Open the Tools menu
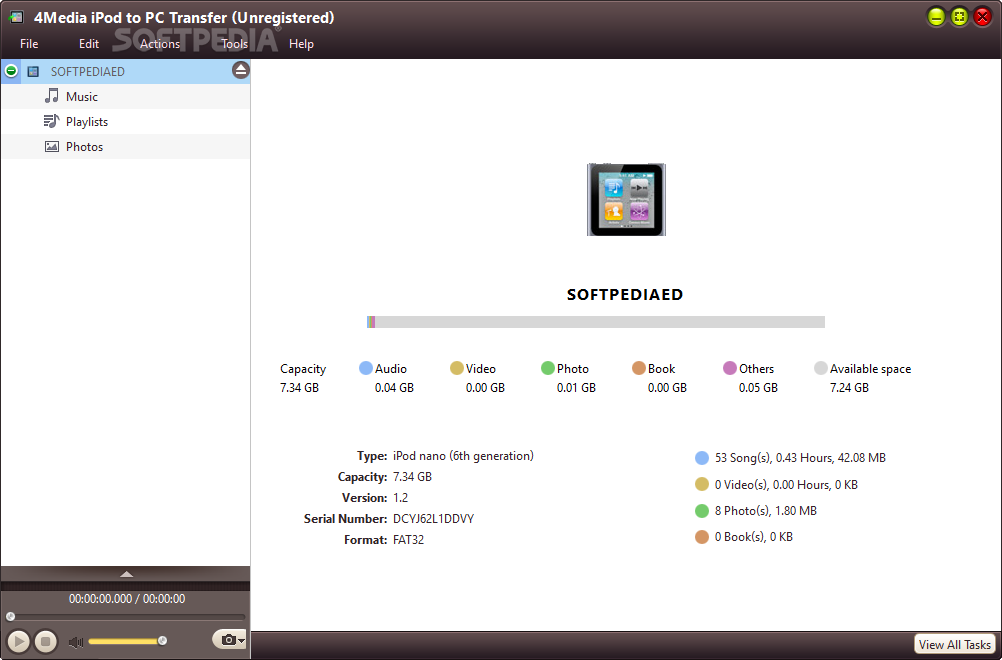Screen dimensions: 1002x660 click(235, 44)
